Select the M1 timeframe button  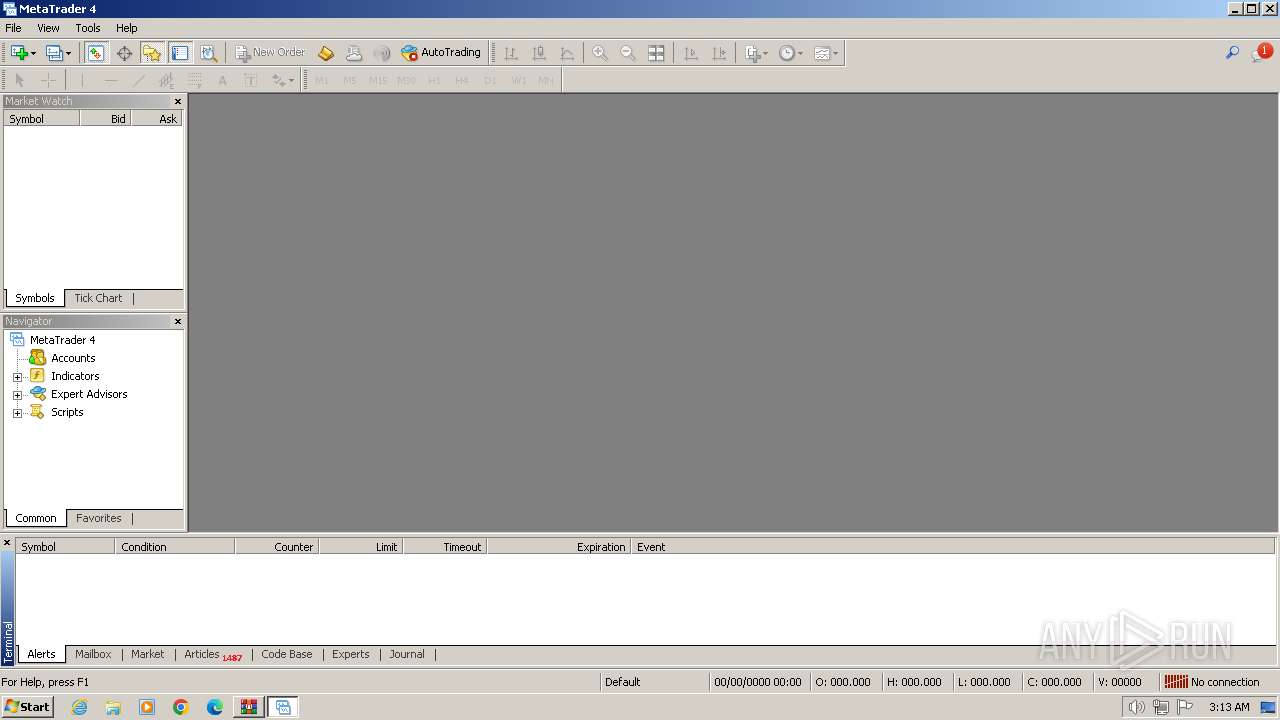(322, 80)
